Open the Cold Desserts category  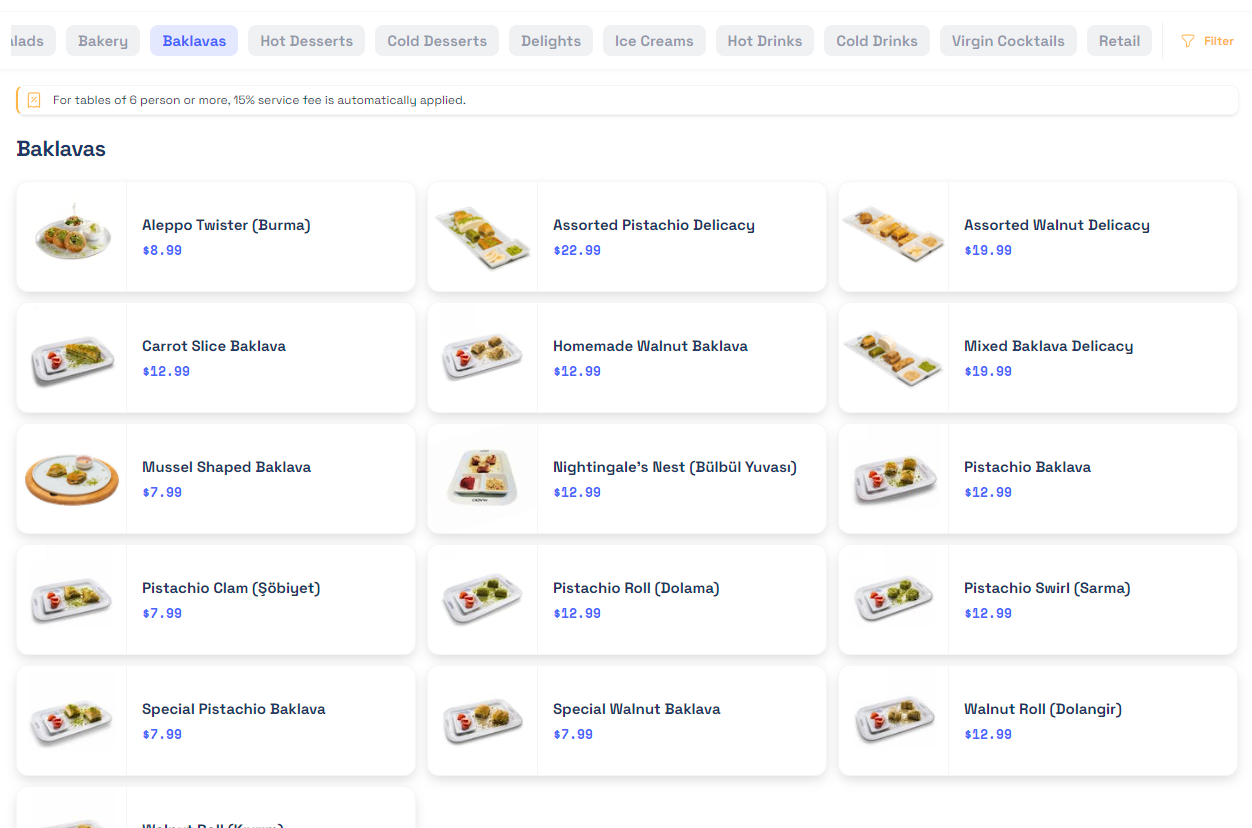point(437,41)
